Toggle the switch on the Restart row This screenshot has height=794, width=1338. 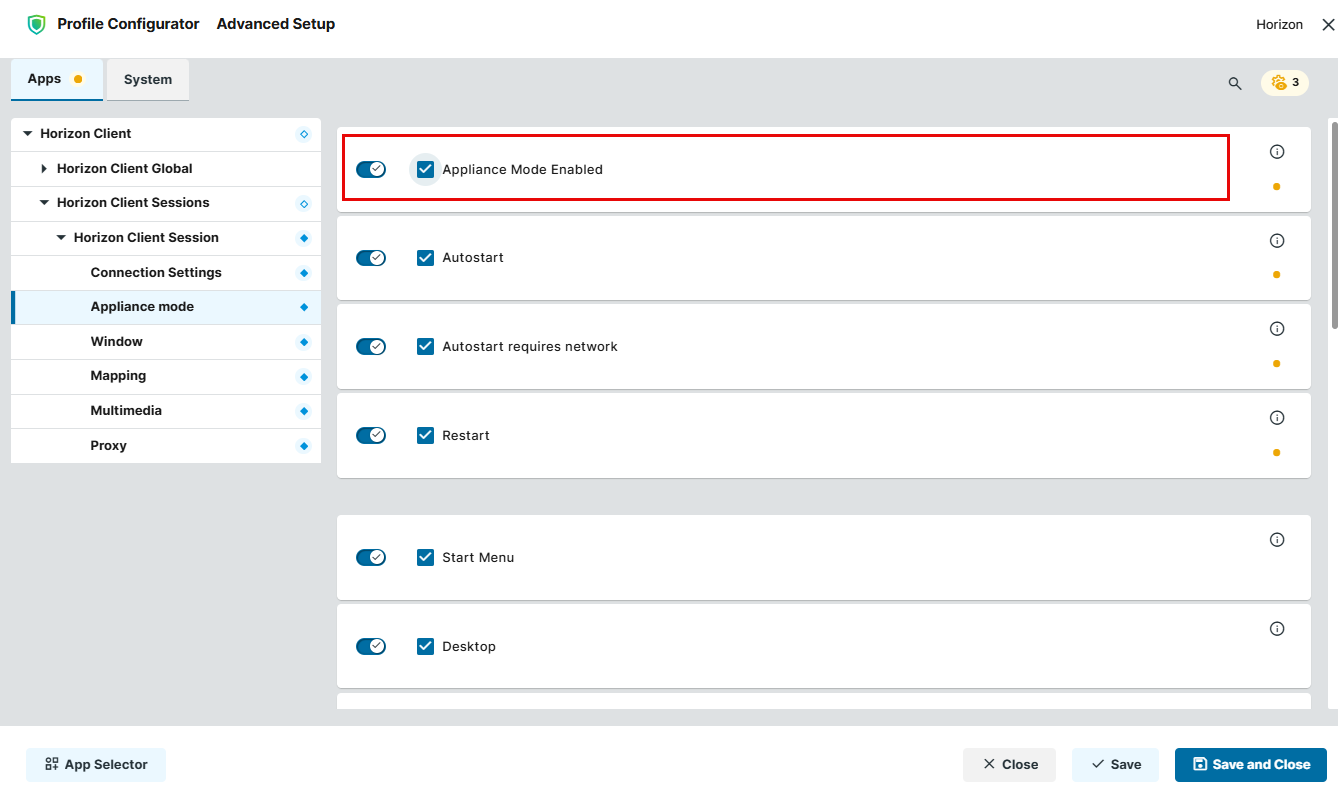(x=371, y=435)
